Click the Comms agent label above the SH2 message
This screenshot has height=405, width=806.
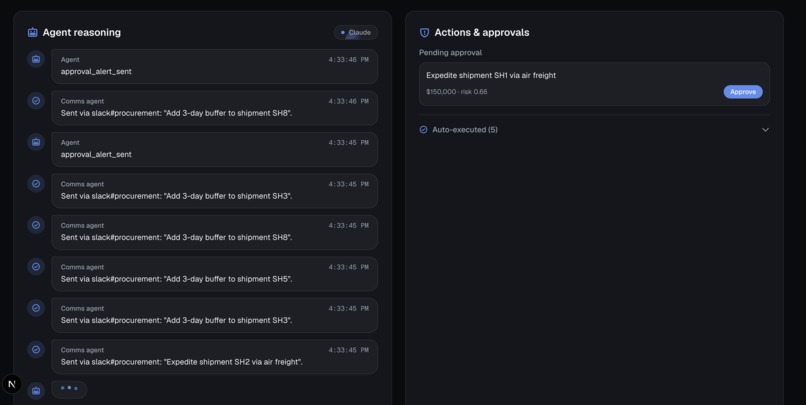pyautogui.click(x=82, y=350)
